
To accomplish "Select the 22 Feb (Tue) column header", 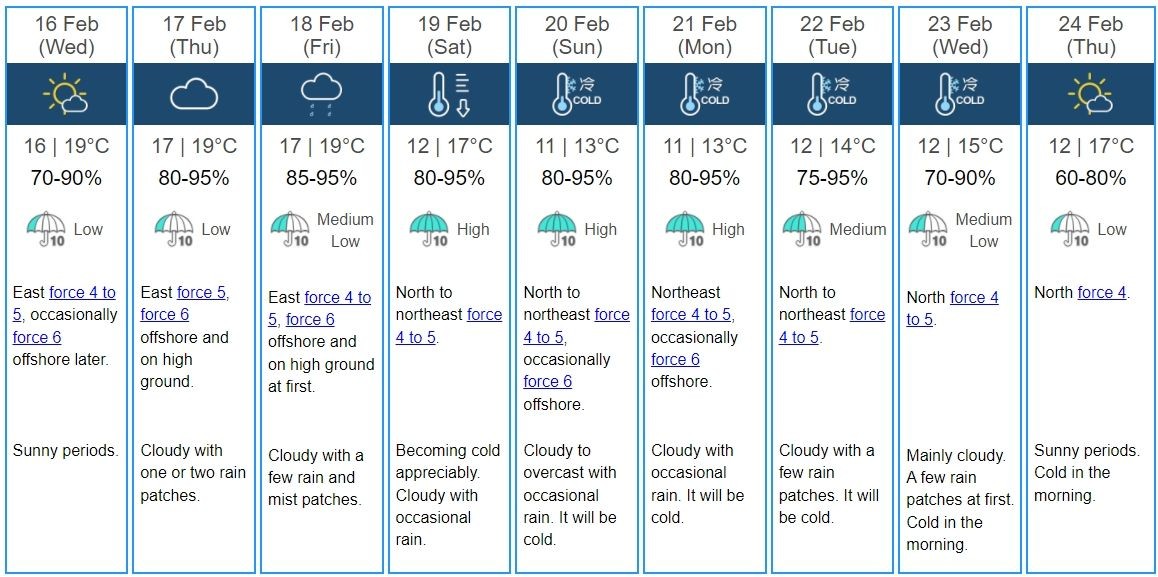I will (832, 35).
